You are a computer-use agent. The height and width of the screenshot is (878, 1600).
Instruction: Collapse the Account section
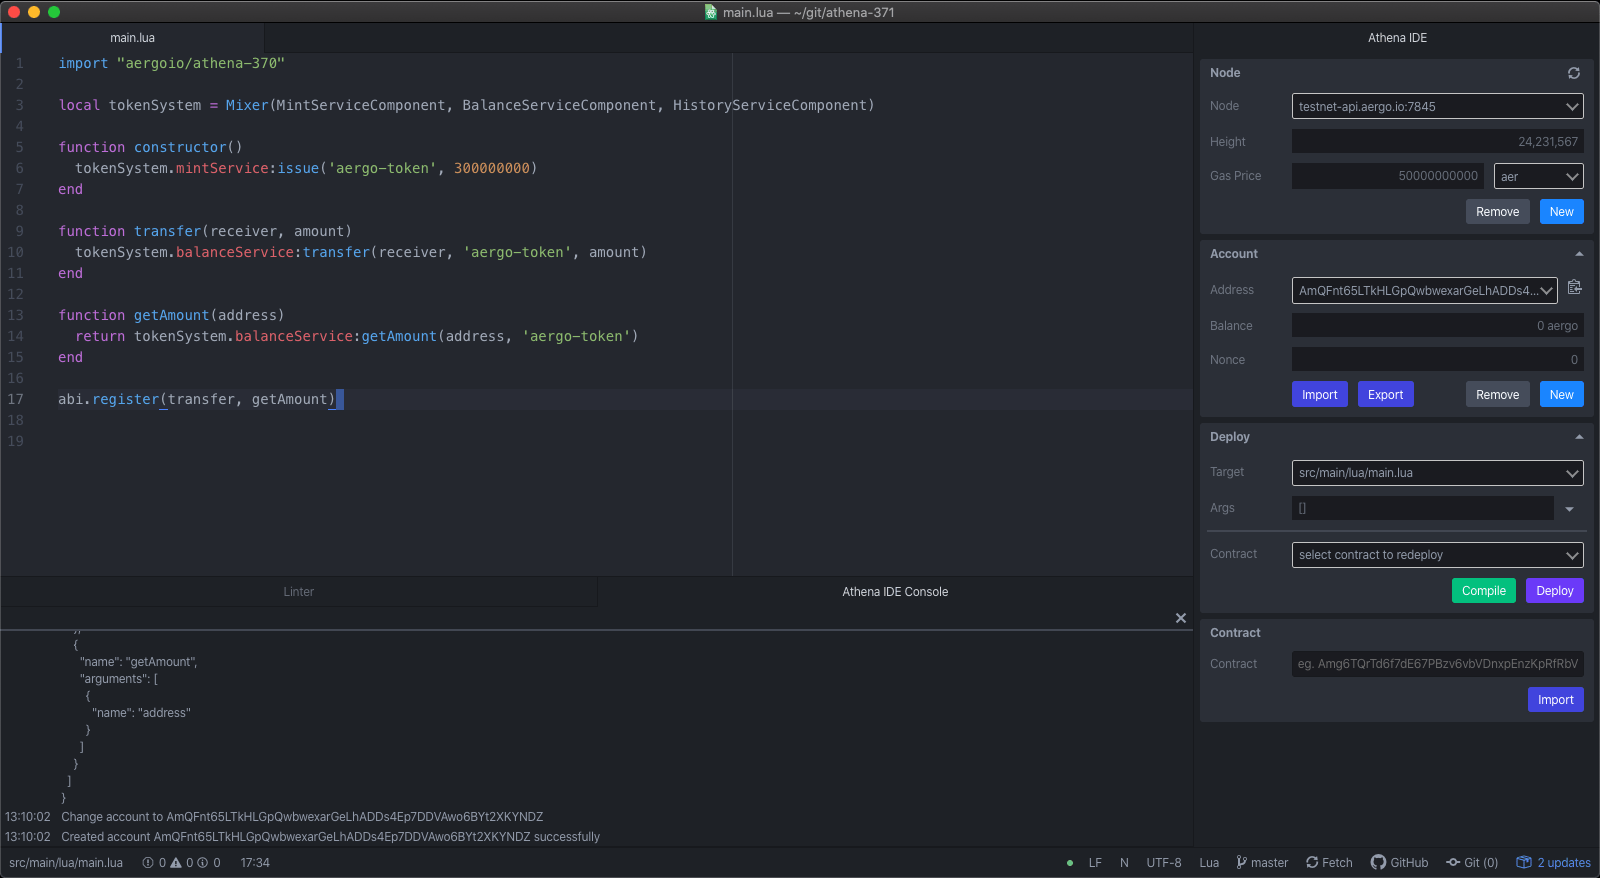pyautogui.click(x=1579, y=254)
